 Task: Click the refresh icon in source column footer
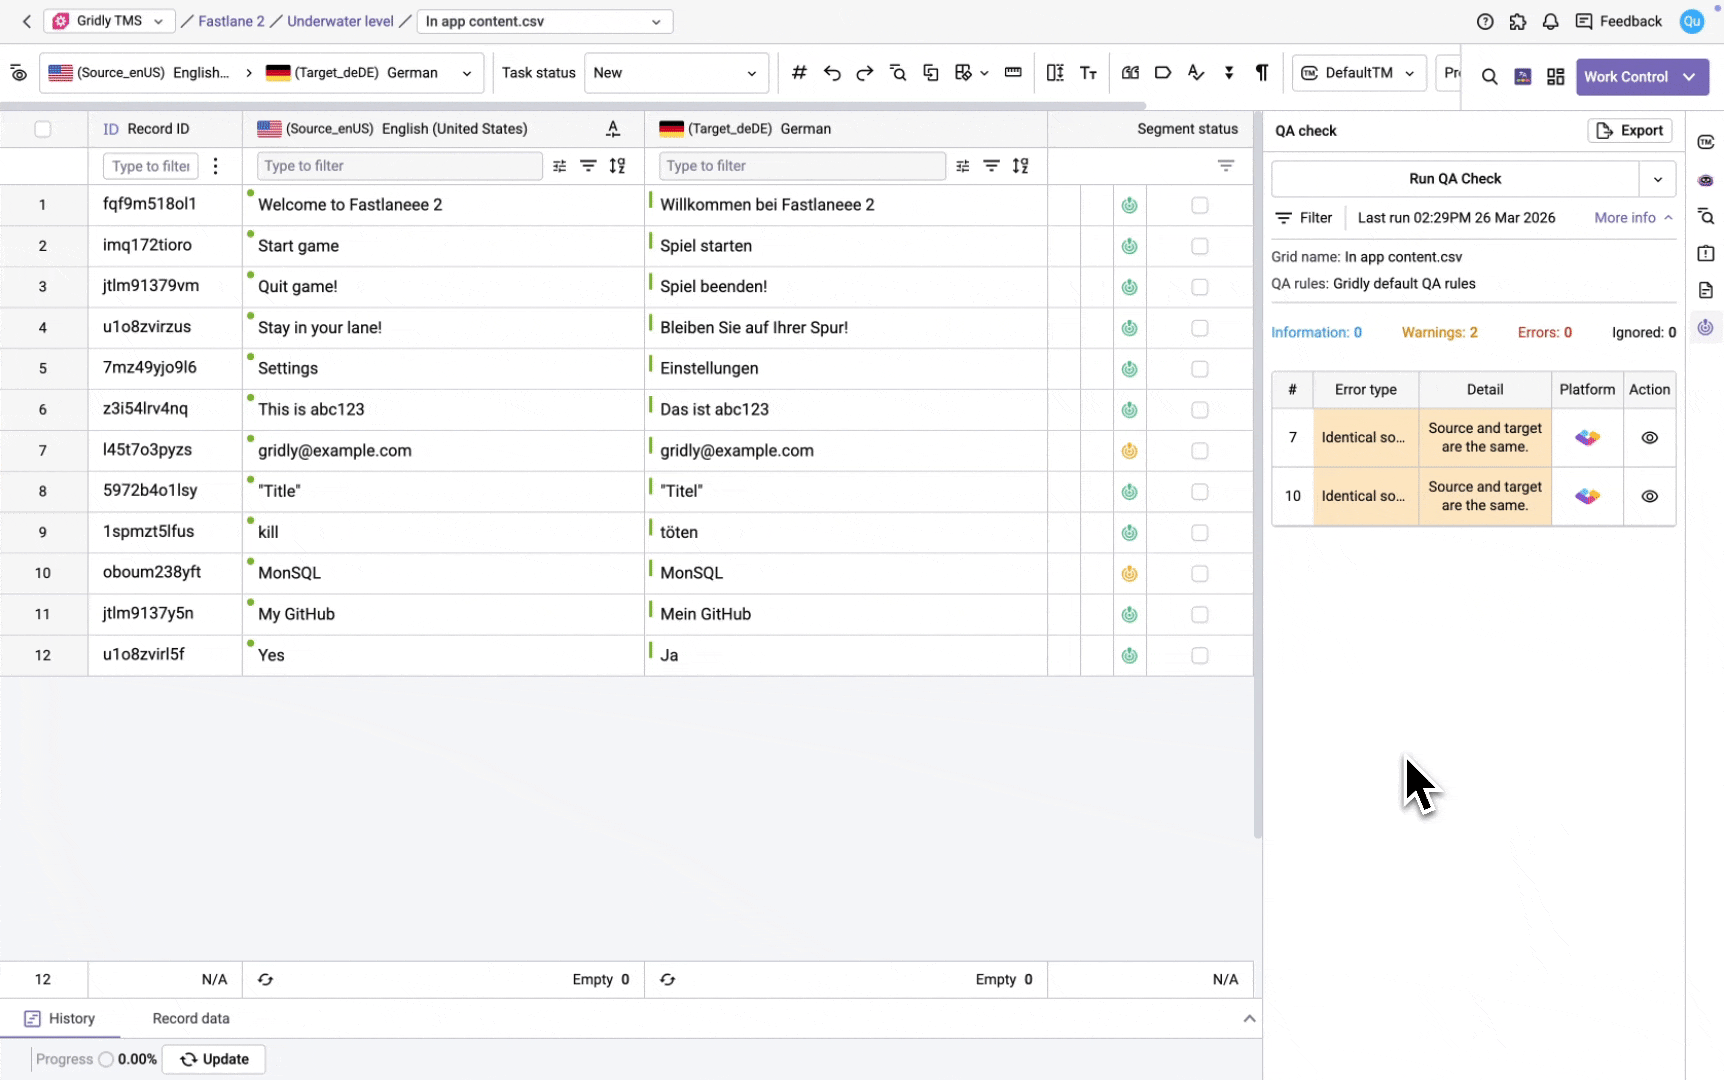265,979
